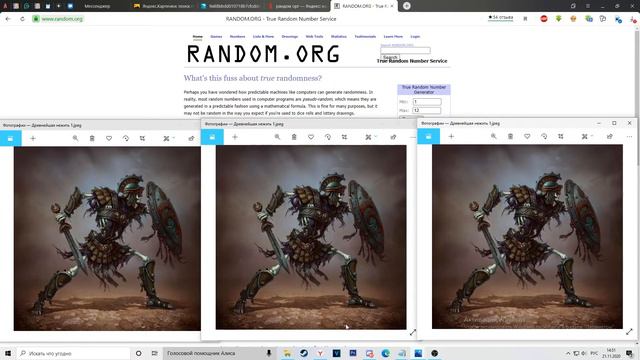Delete the photo in middle Photos window
640x360 pixels.
coord(294,137)
